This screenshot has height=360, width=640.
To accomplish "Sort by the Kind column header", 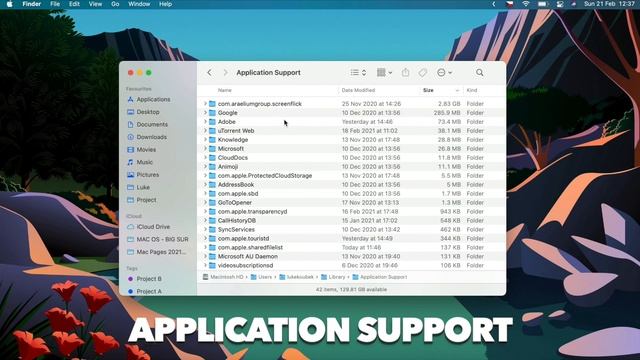I will (472, 90).
